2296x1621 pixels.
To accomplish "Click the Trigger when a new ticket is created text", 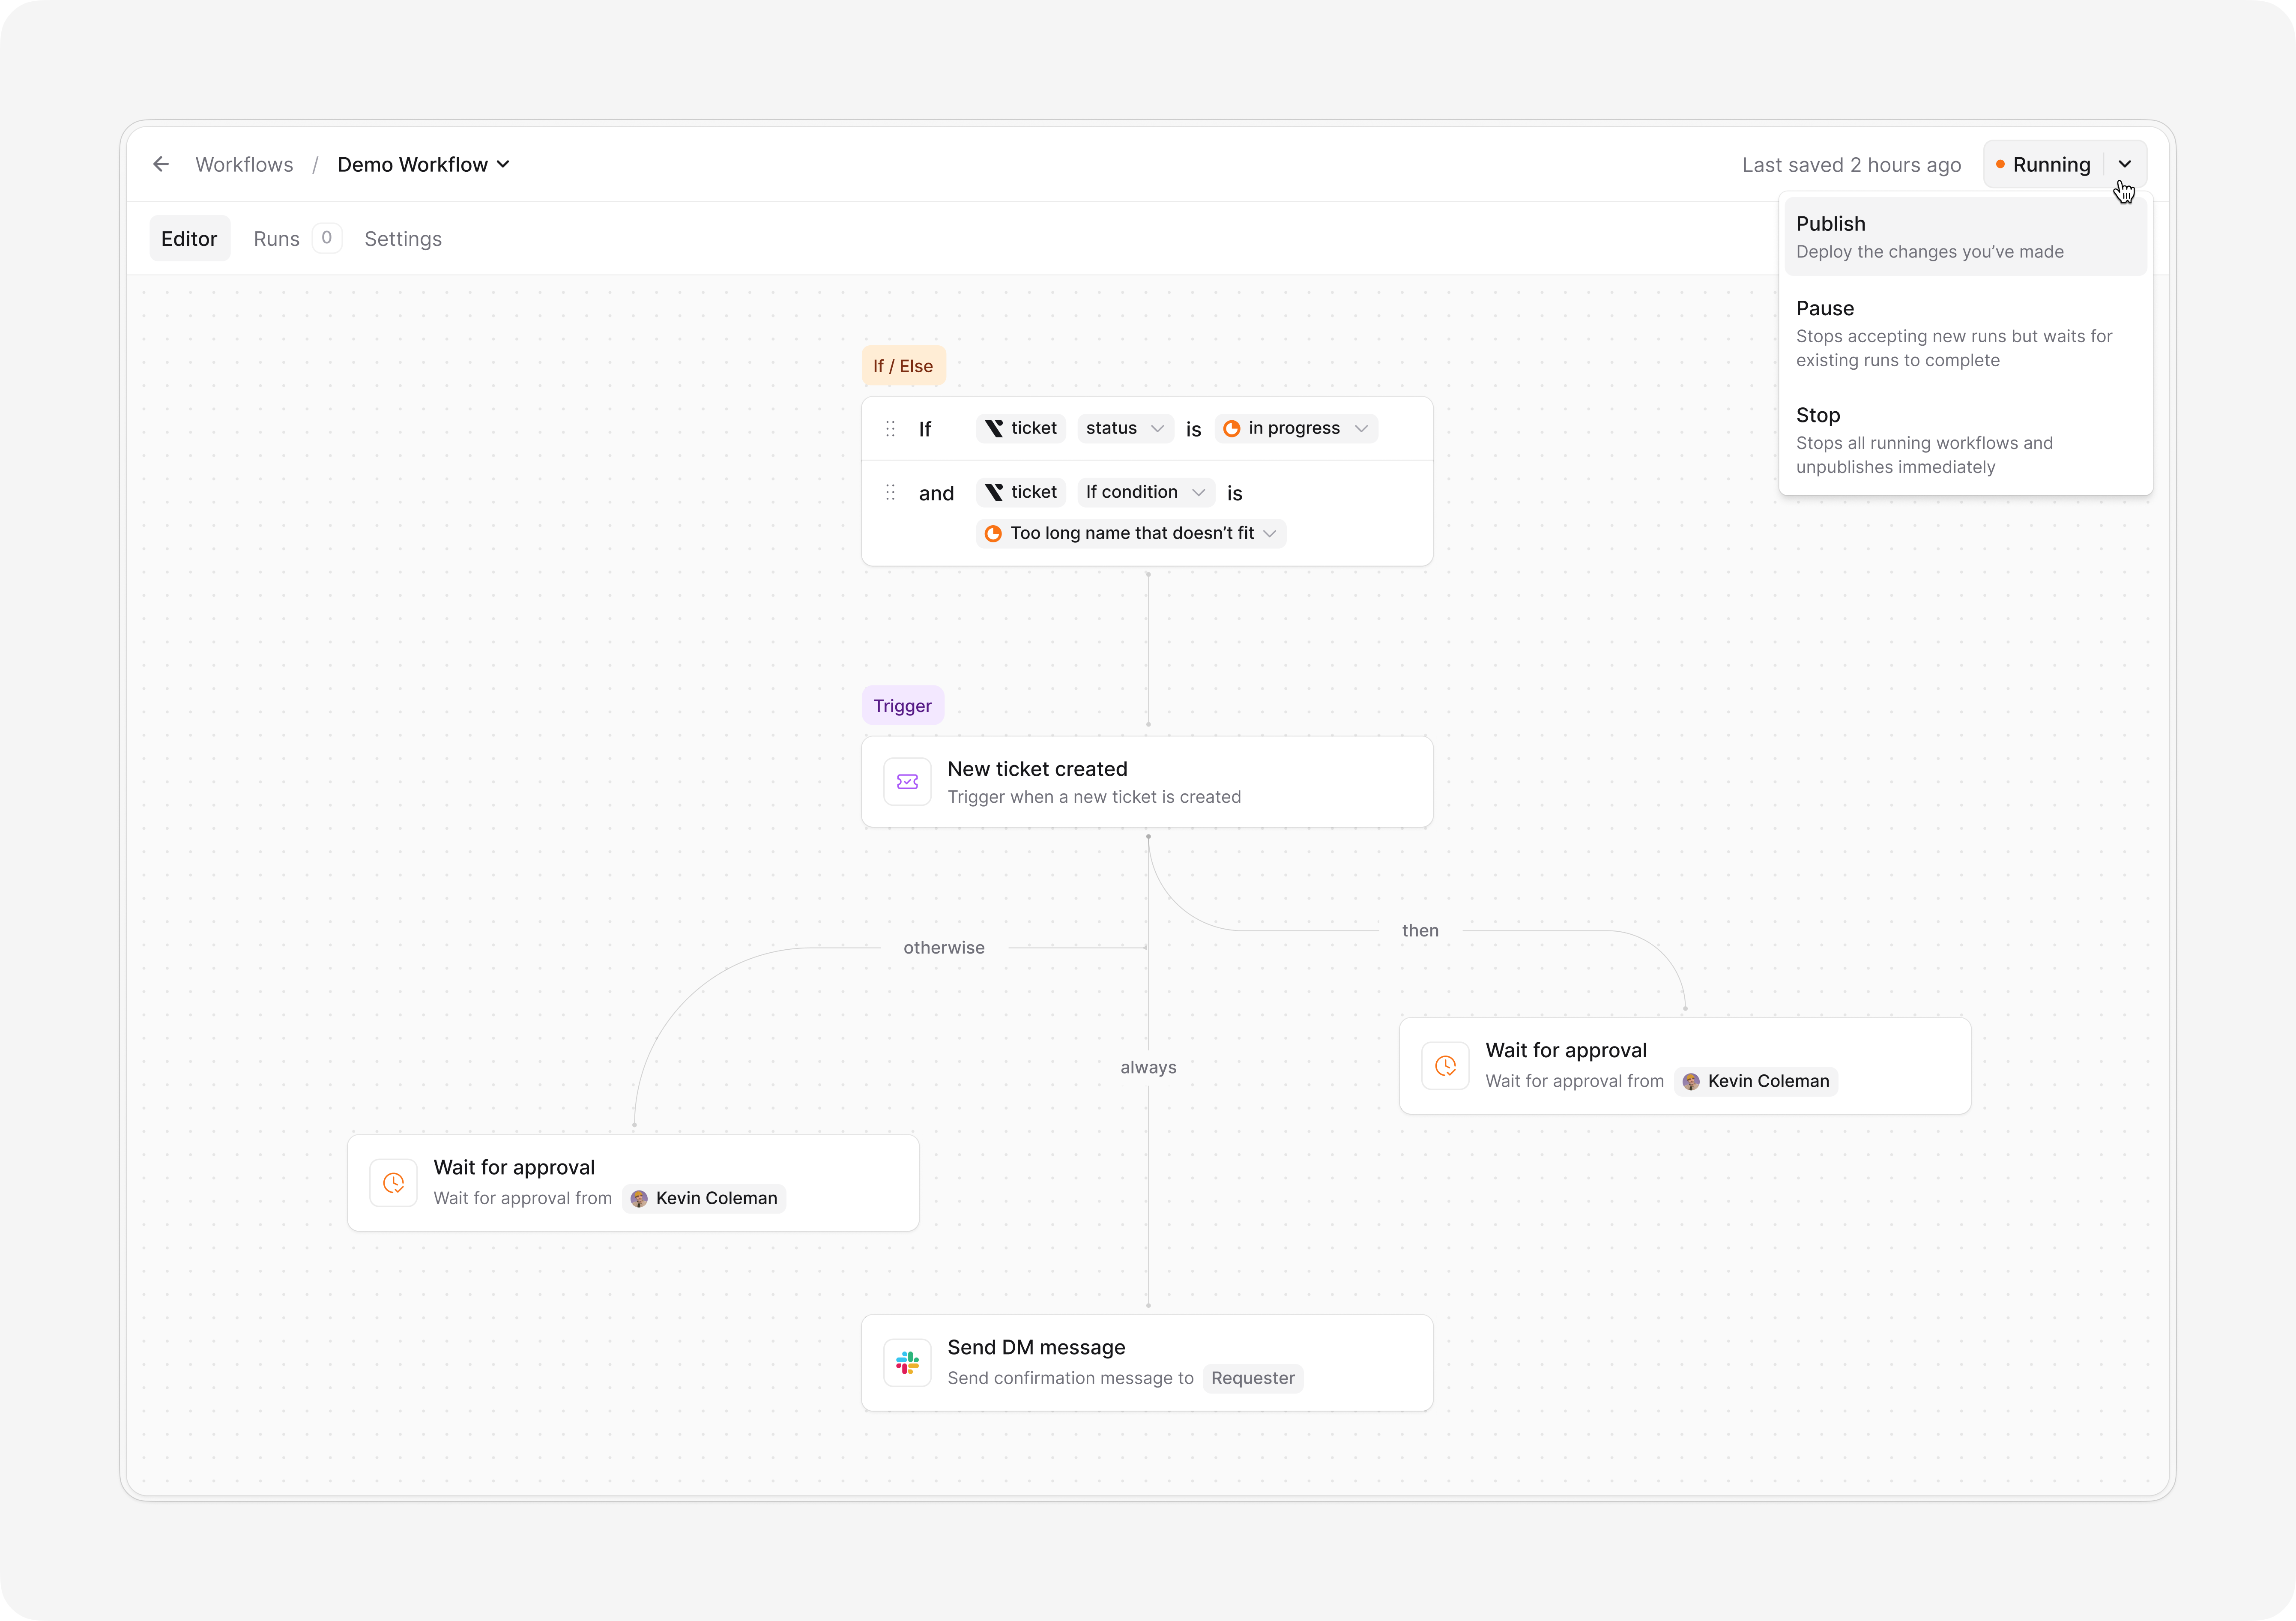I will tap(1094, 797).
